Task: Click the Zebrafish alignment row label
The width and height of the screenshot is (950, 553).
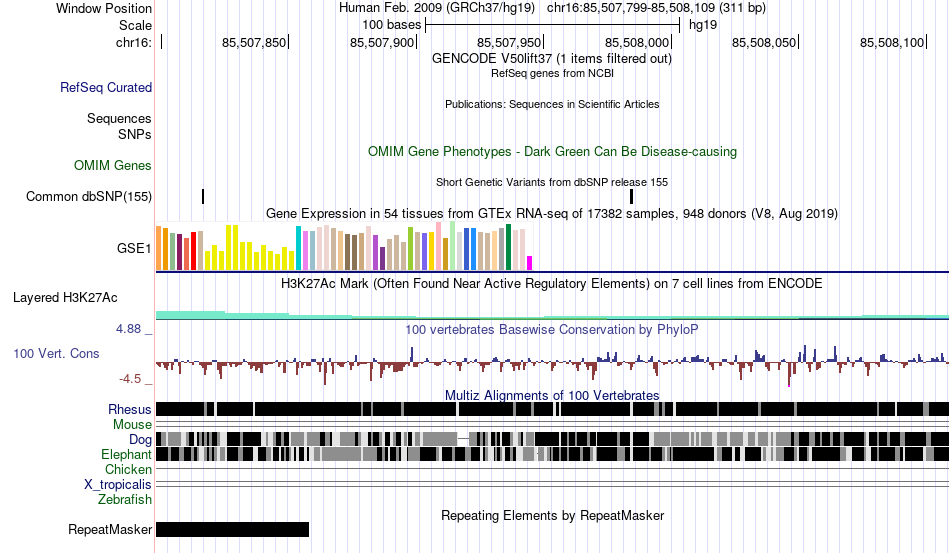Action: [125, 500]
